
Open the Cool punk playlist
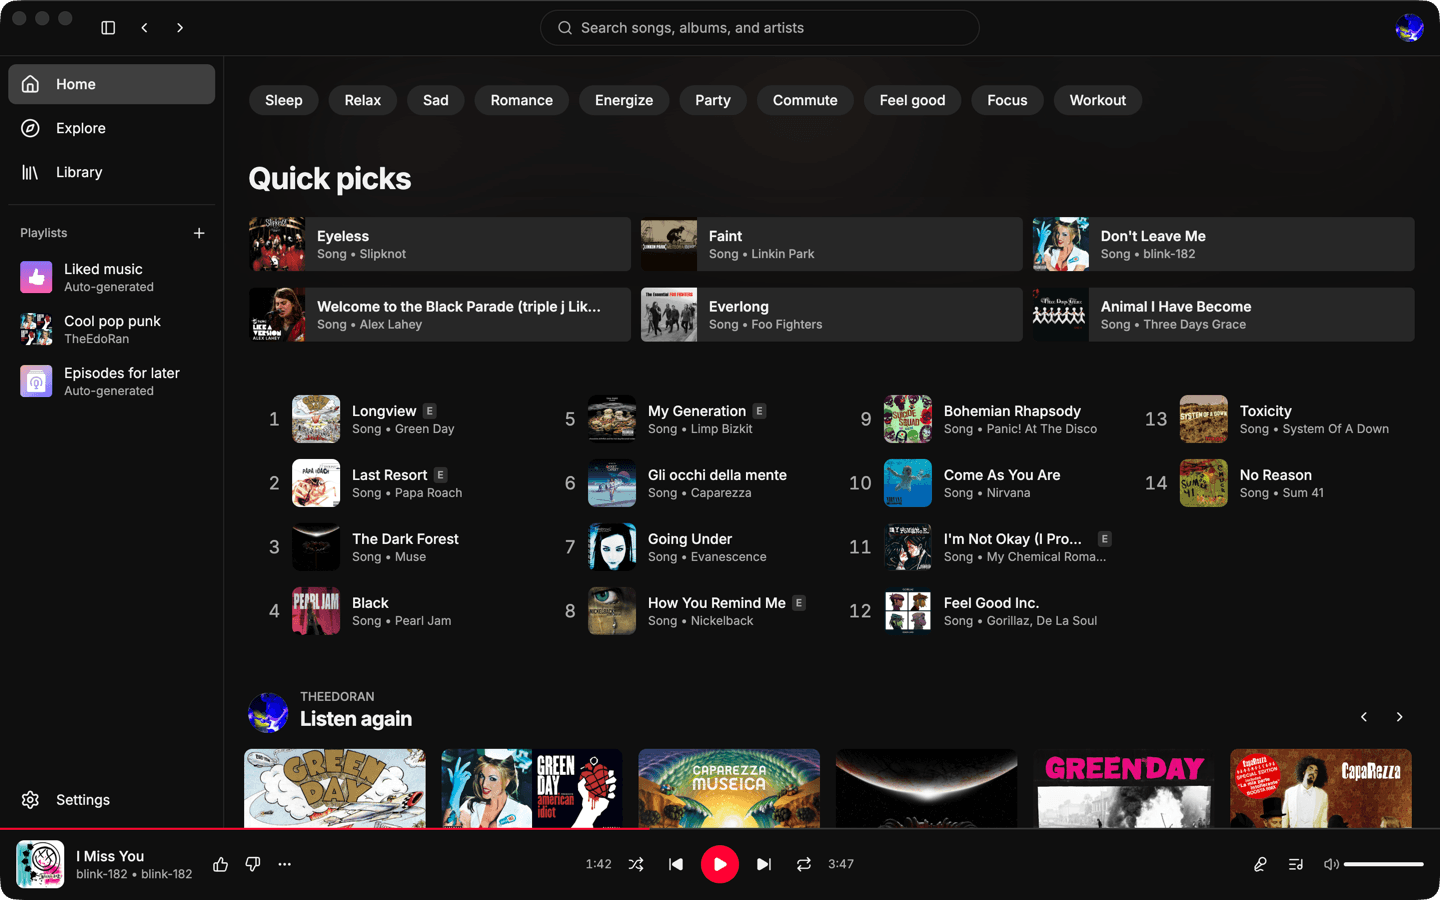[111, 329]
